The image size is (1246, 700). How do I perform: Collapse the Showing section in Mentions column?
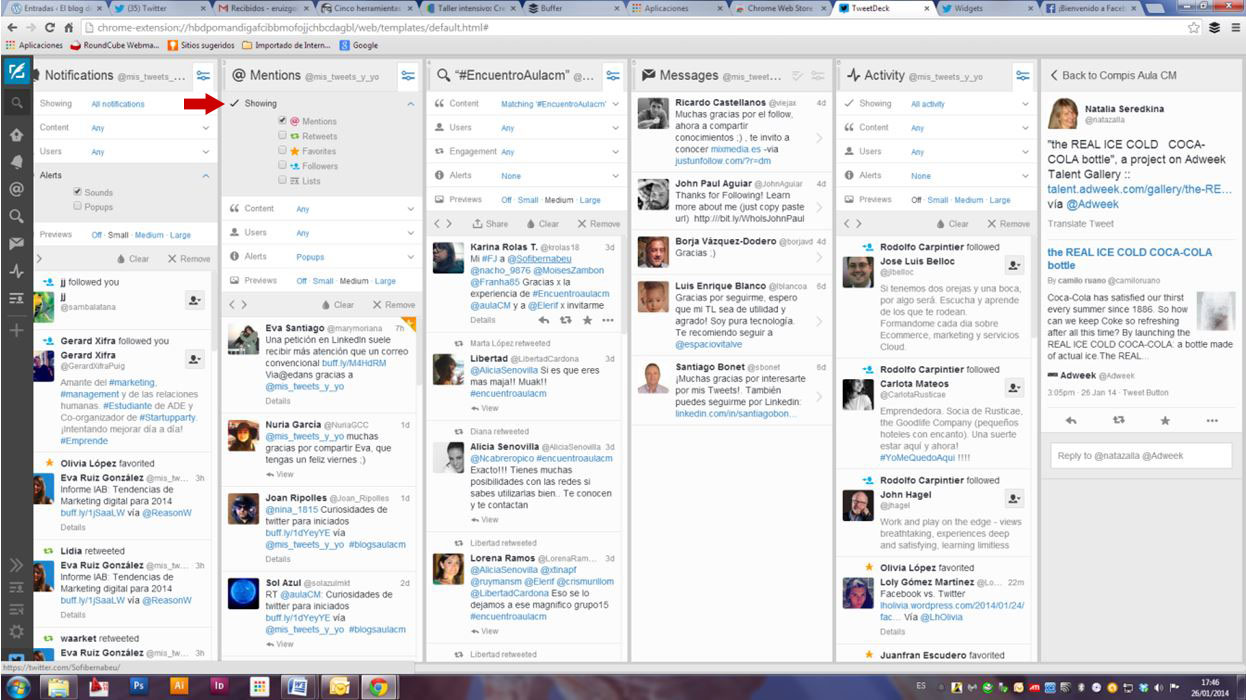click(x=410, y=104)
